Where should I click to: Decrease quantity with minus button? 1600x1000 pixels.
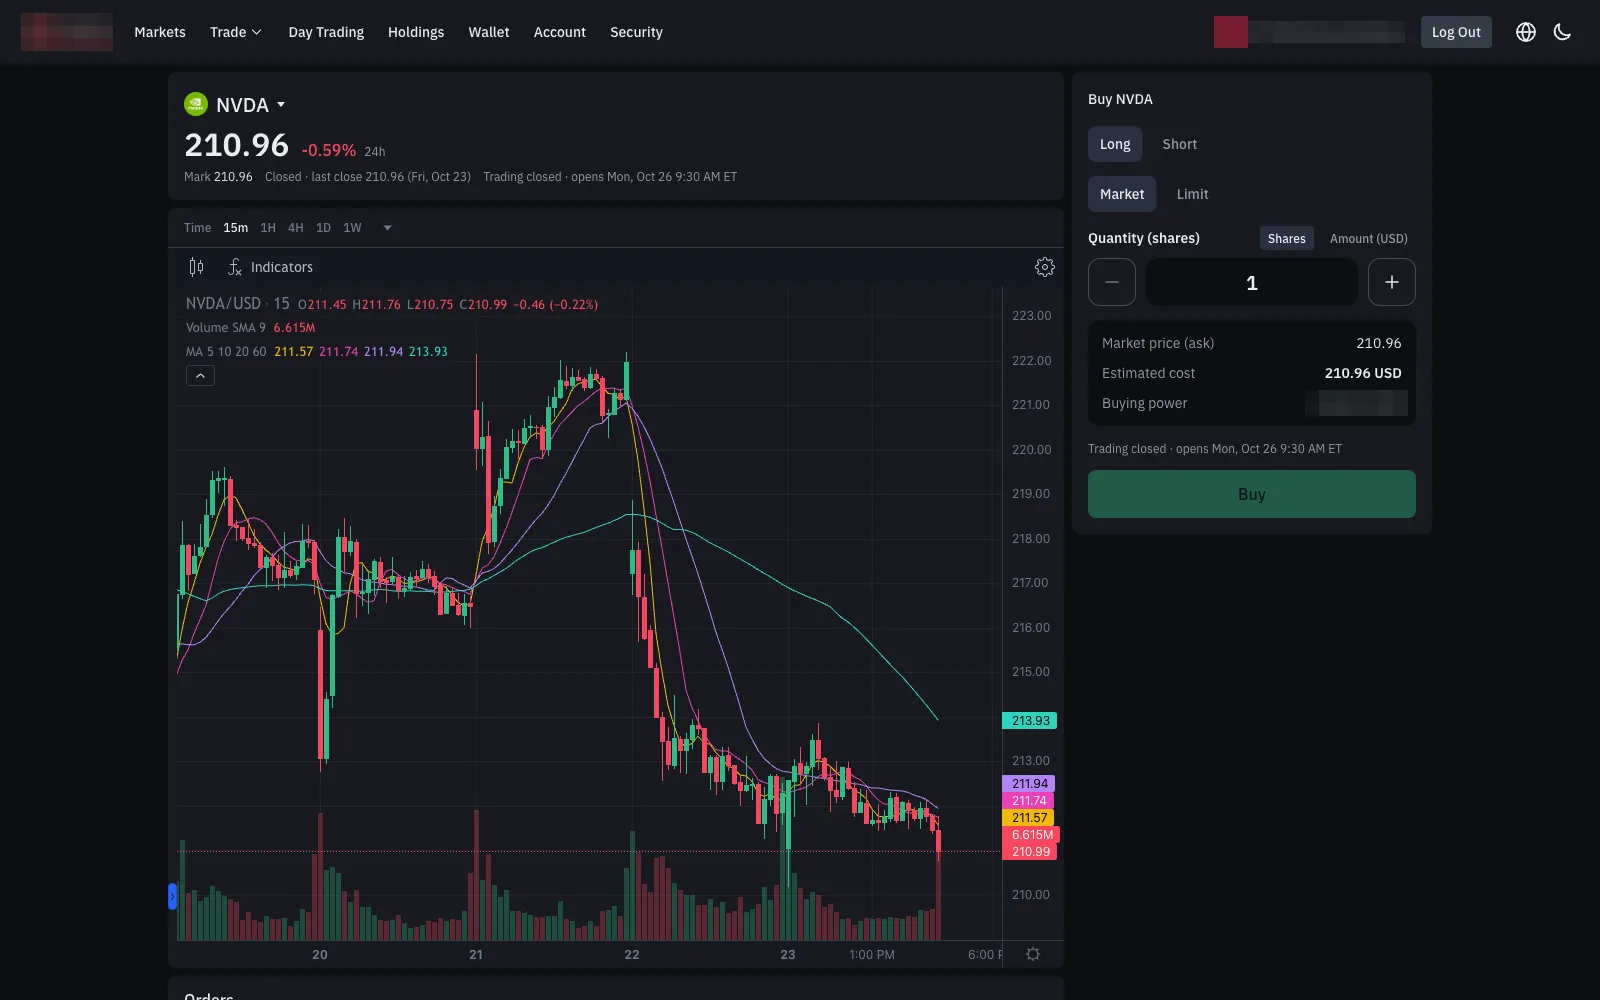pos(1112,282)
